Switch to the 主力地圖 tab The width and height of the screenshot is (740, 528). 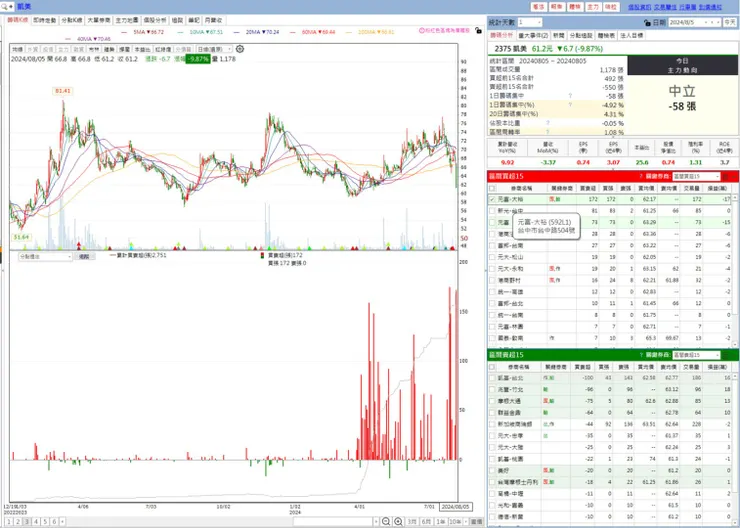tap(127, 20)
